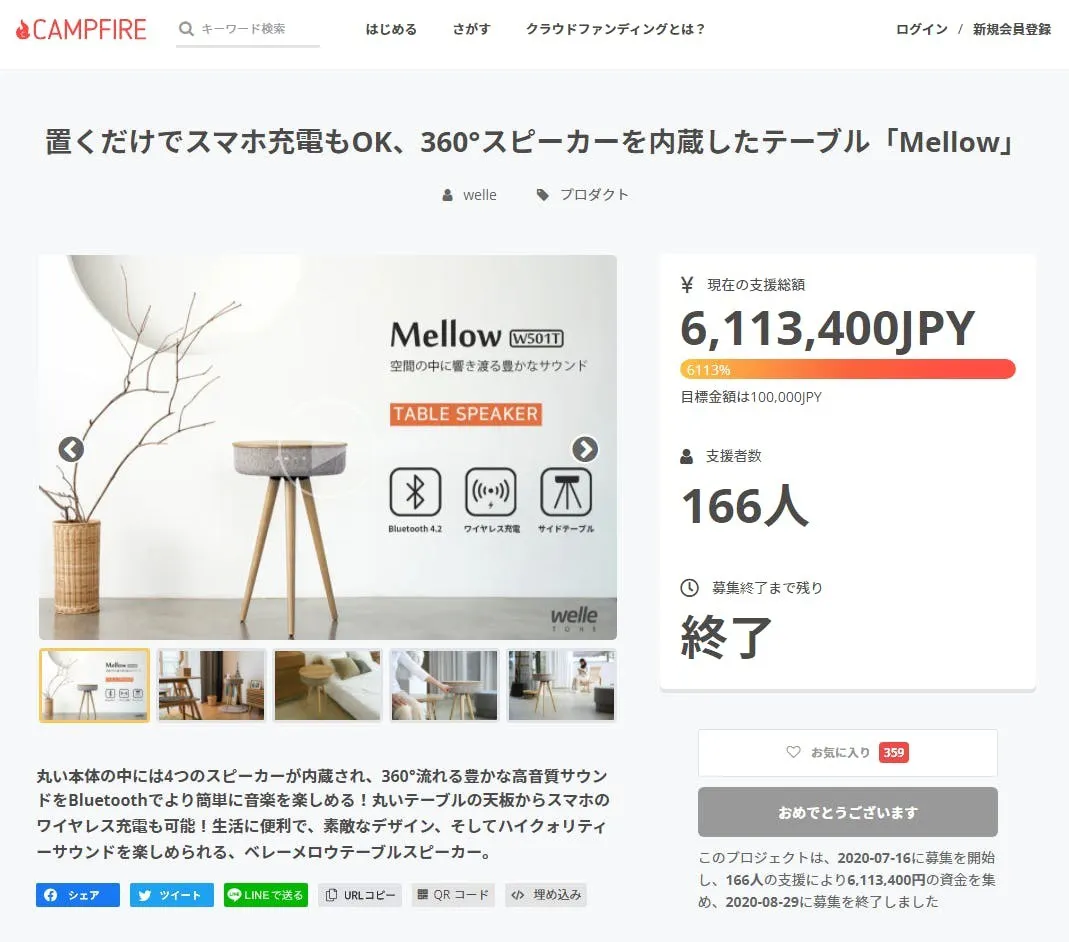Image resolution: width=1069 pixels, height=942 pixels.
Task: Click the search magnifier icon
Action: 185,29
